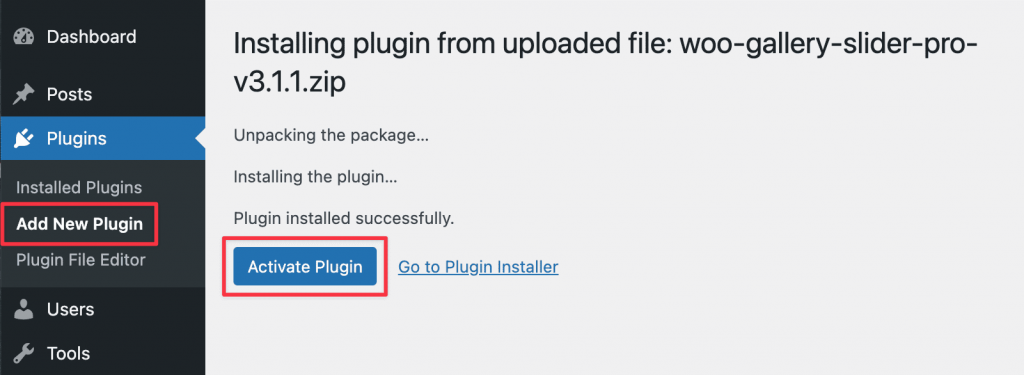This screenshot has width=1024, height=375.
Task: Open the Posts menu label
Action: (x=69, y=95)
